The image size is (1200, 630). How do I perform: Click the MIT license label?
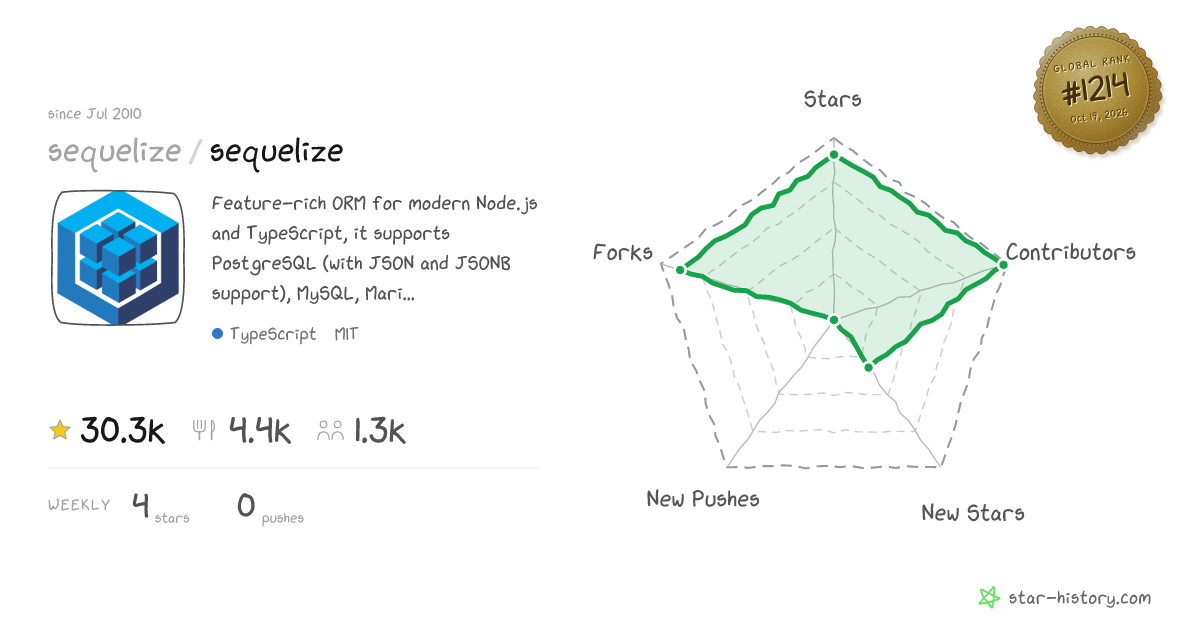point(346,334)
